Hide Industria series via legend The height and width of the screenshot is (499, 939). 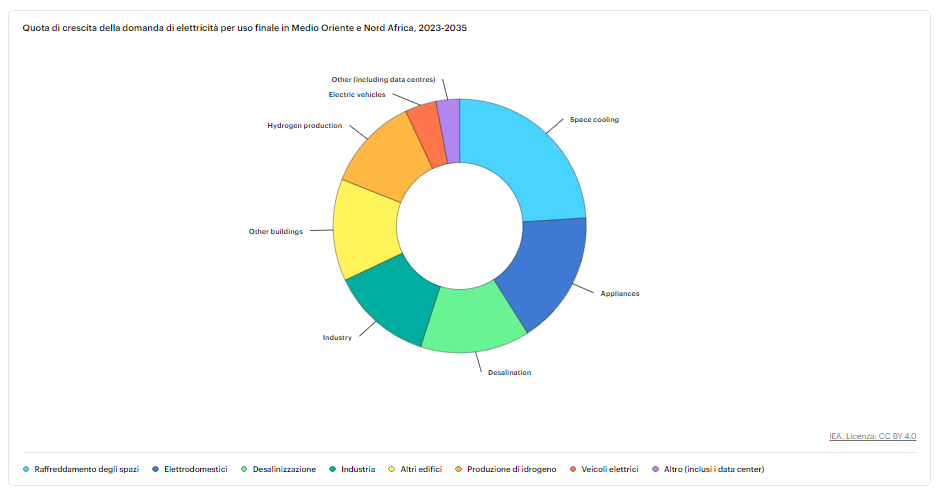pos(358,469)
